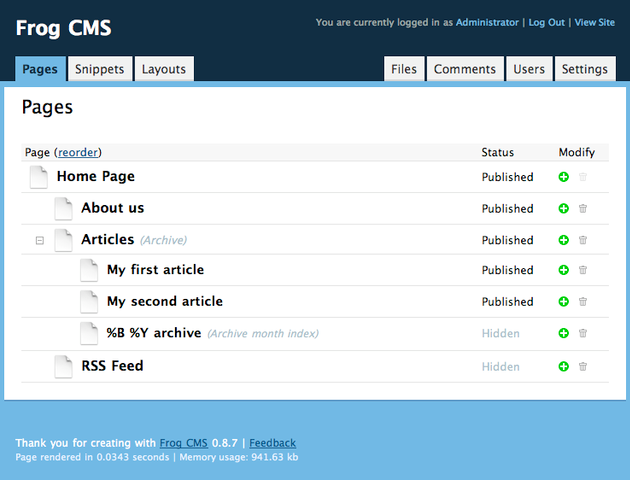Image resolution: width=630 pixels, height=480 pixels.
Task: Open the Frog CMS footer link
Action: [x=184, y=443]
